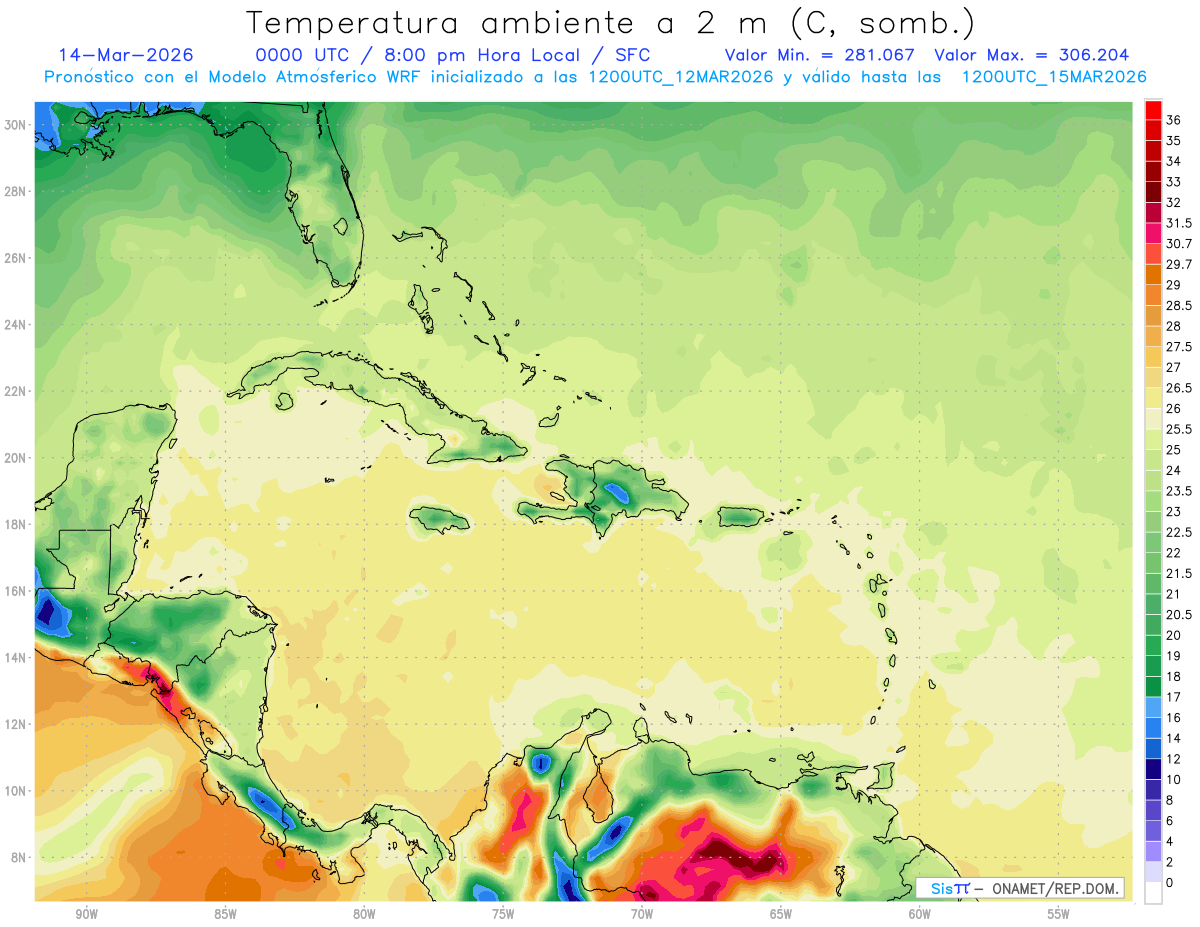Click the '26.5' legend label
The height and width of the screenshot is (927, 1200).
(x=1179, y=388)
